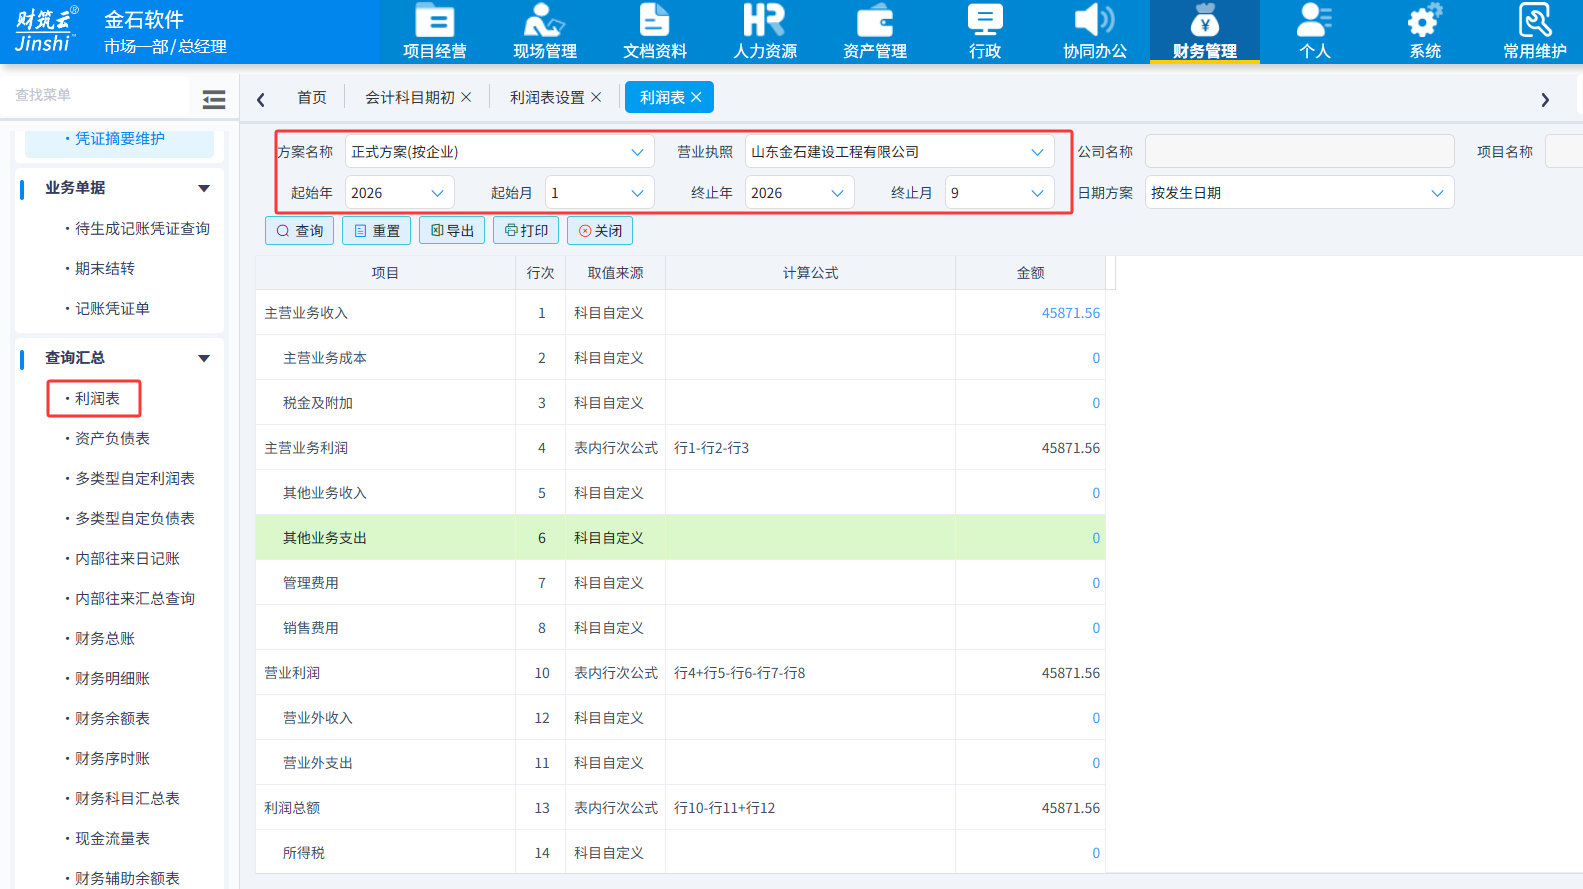Viewport: 1583px width, 889px height.
Task: Switch to the 利润表设置 tab
Action: [x=547, y=97]
